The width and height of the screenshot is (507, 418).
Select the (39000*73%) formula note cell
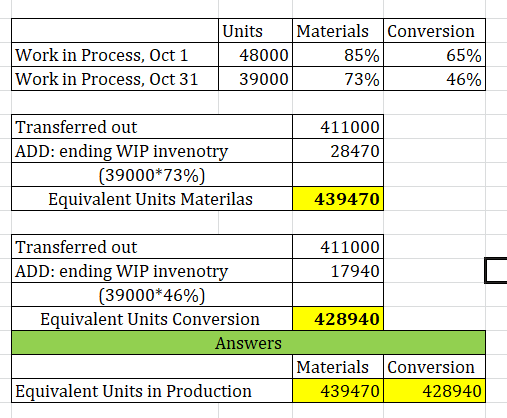point(152,175)
